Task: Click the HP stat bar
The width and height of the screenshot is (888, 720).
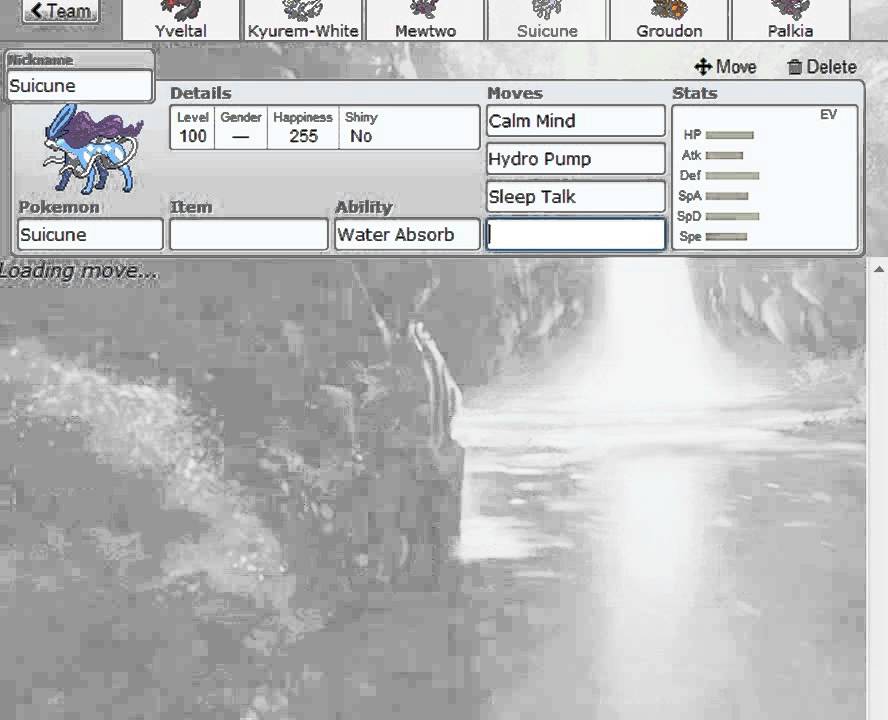Action: click(729, 135)
